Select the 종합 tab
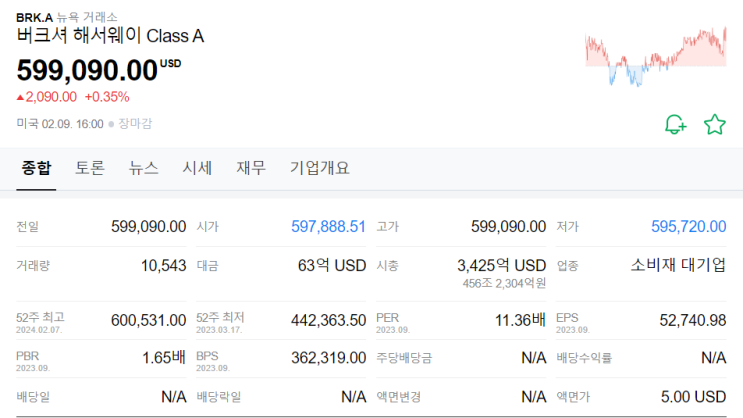Viewport: 743px width, 418px height. coord(36,168)
